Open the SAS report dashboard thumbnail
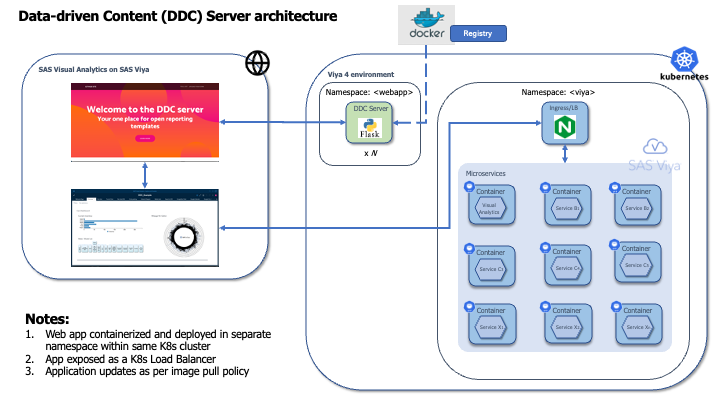The width and height of the screenshot is (720, 405). tap(145, 228)
